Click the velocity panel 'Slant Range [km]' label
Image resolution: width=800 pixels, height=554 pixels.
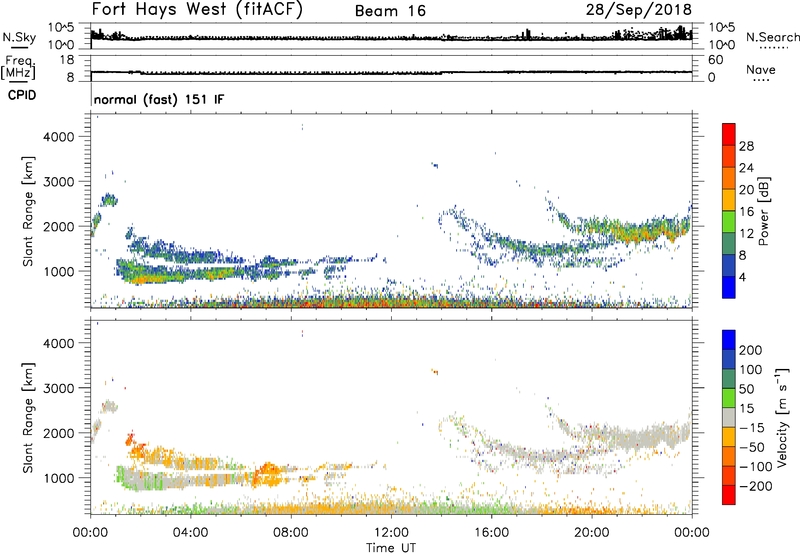coord(28,418)
